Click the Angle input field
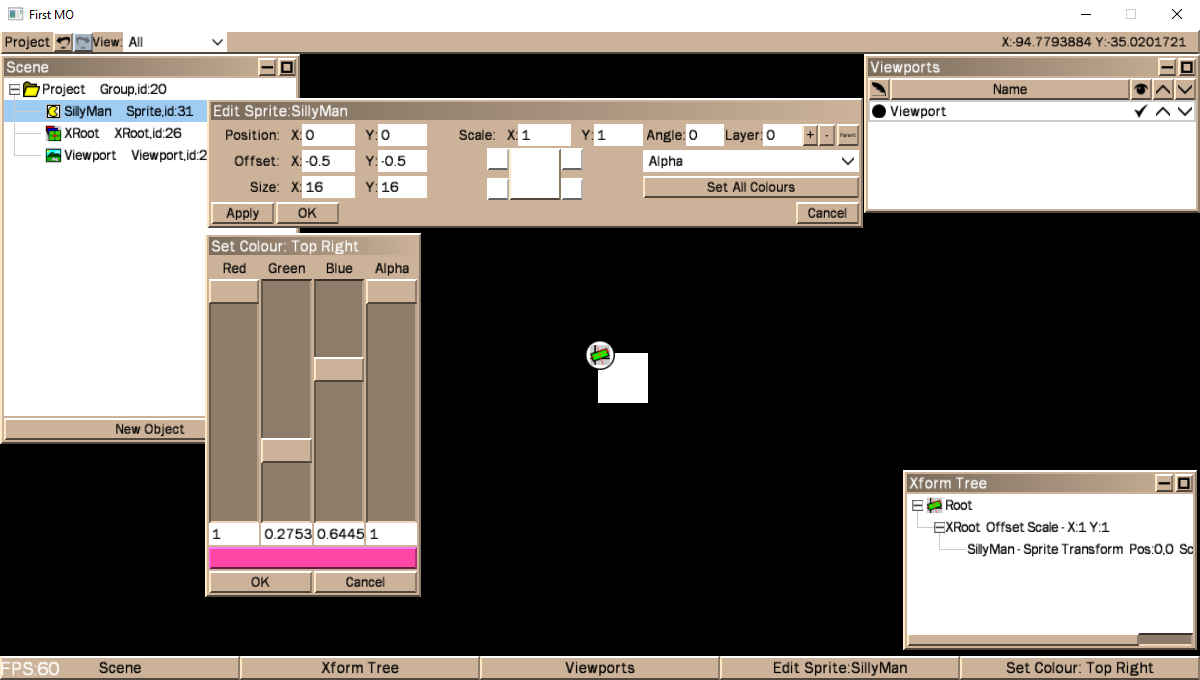The height and width of the screenshot is (680, 1200). 704,135
